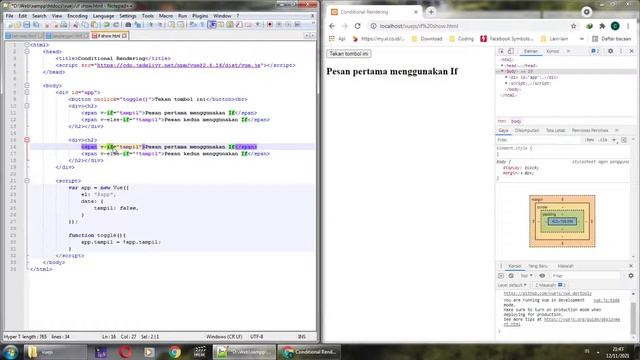Activate the DevTools element inspector icon
This screenshot has height=360, width=640.
(x=502, y=51)
